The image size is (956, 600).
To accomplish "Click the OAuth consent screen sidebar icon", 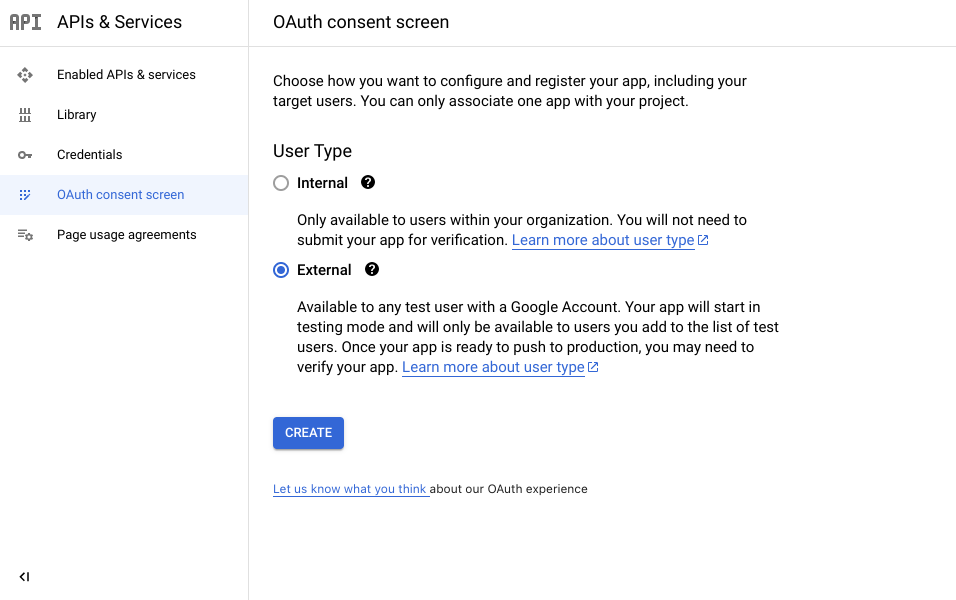I will point(25,195).
